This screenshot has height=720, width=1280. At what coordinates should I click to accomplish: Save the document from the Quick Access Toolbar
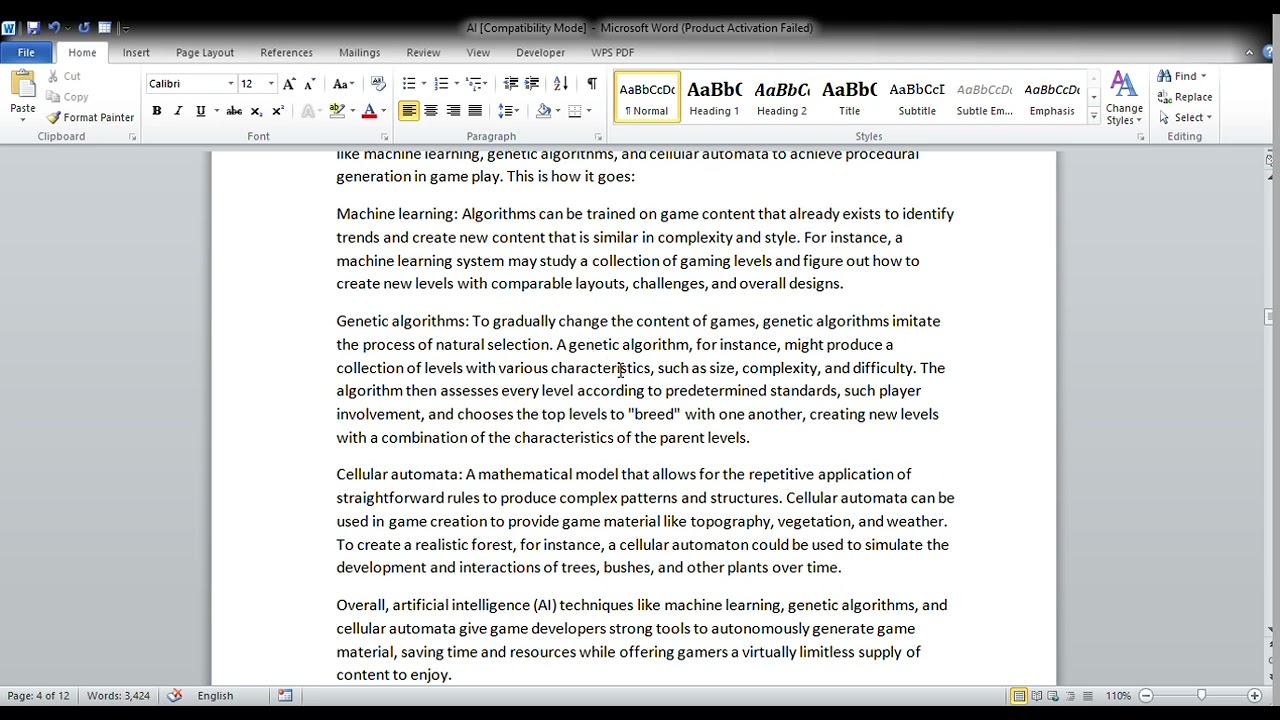[33, 28]
